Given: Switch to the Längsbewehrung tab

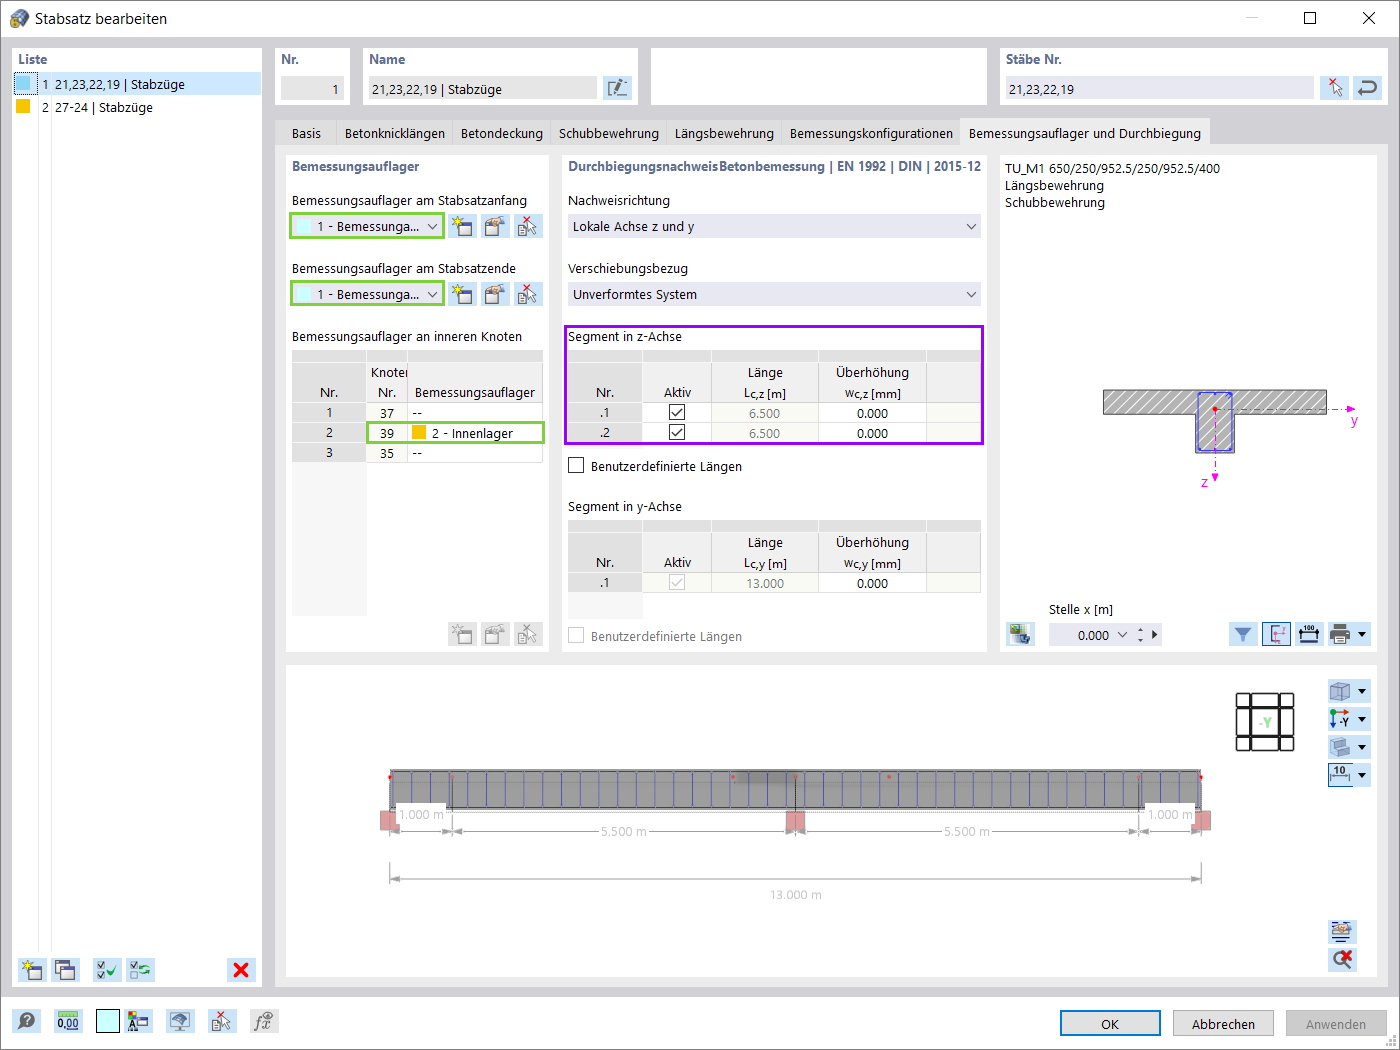Looking at the screenshot, I should tap(724, 133).
